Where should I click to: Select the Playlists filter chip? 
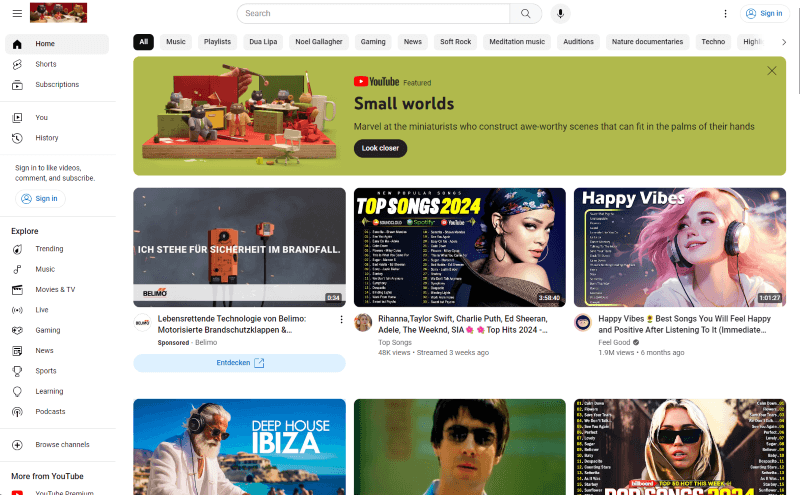(x=217, y=42)
